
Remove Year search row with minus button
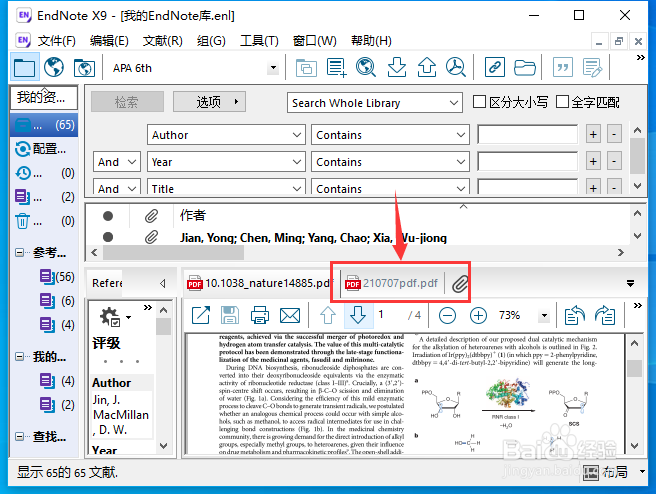614,161
